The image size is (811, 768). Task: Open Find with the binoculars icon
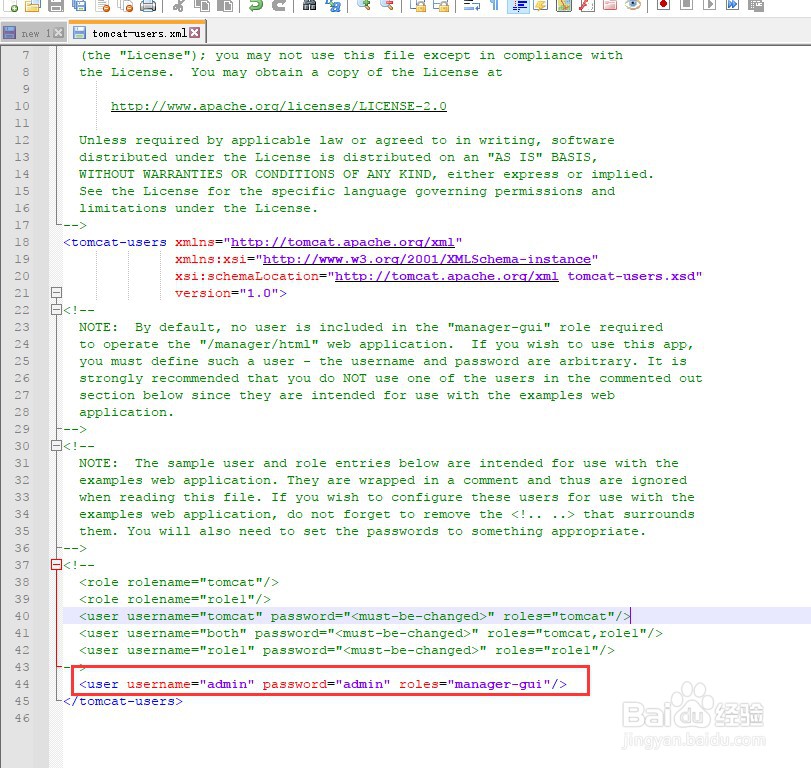pyautogui.click(x=309, y=5)
